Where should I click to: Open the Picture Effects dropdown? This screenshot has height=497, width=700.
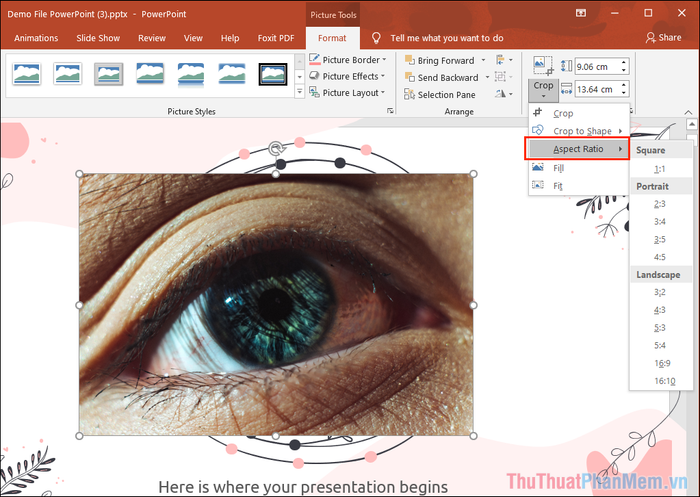tap(347, 76)
